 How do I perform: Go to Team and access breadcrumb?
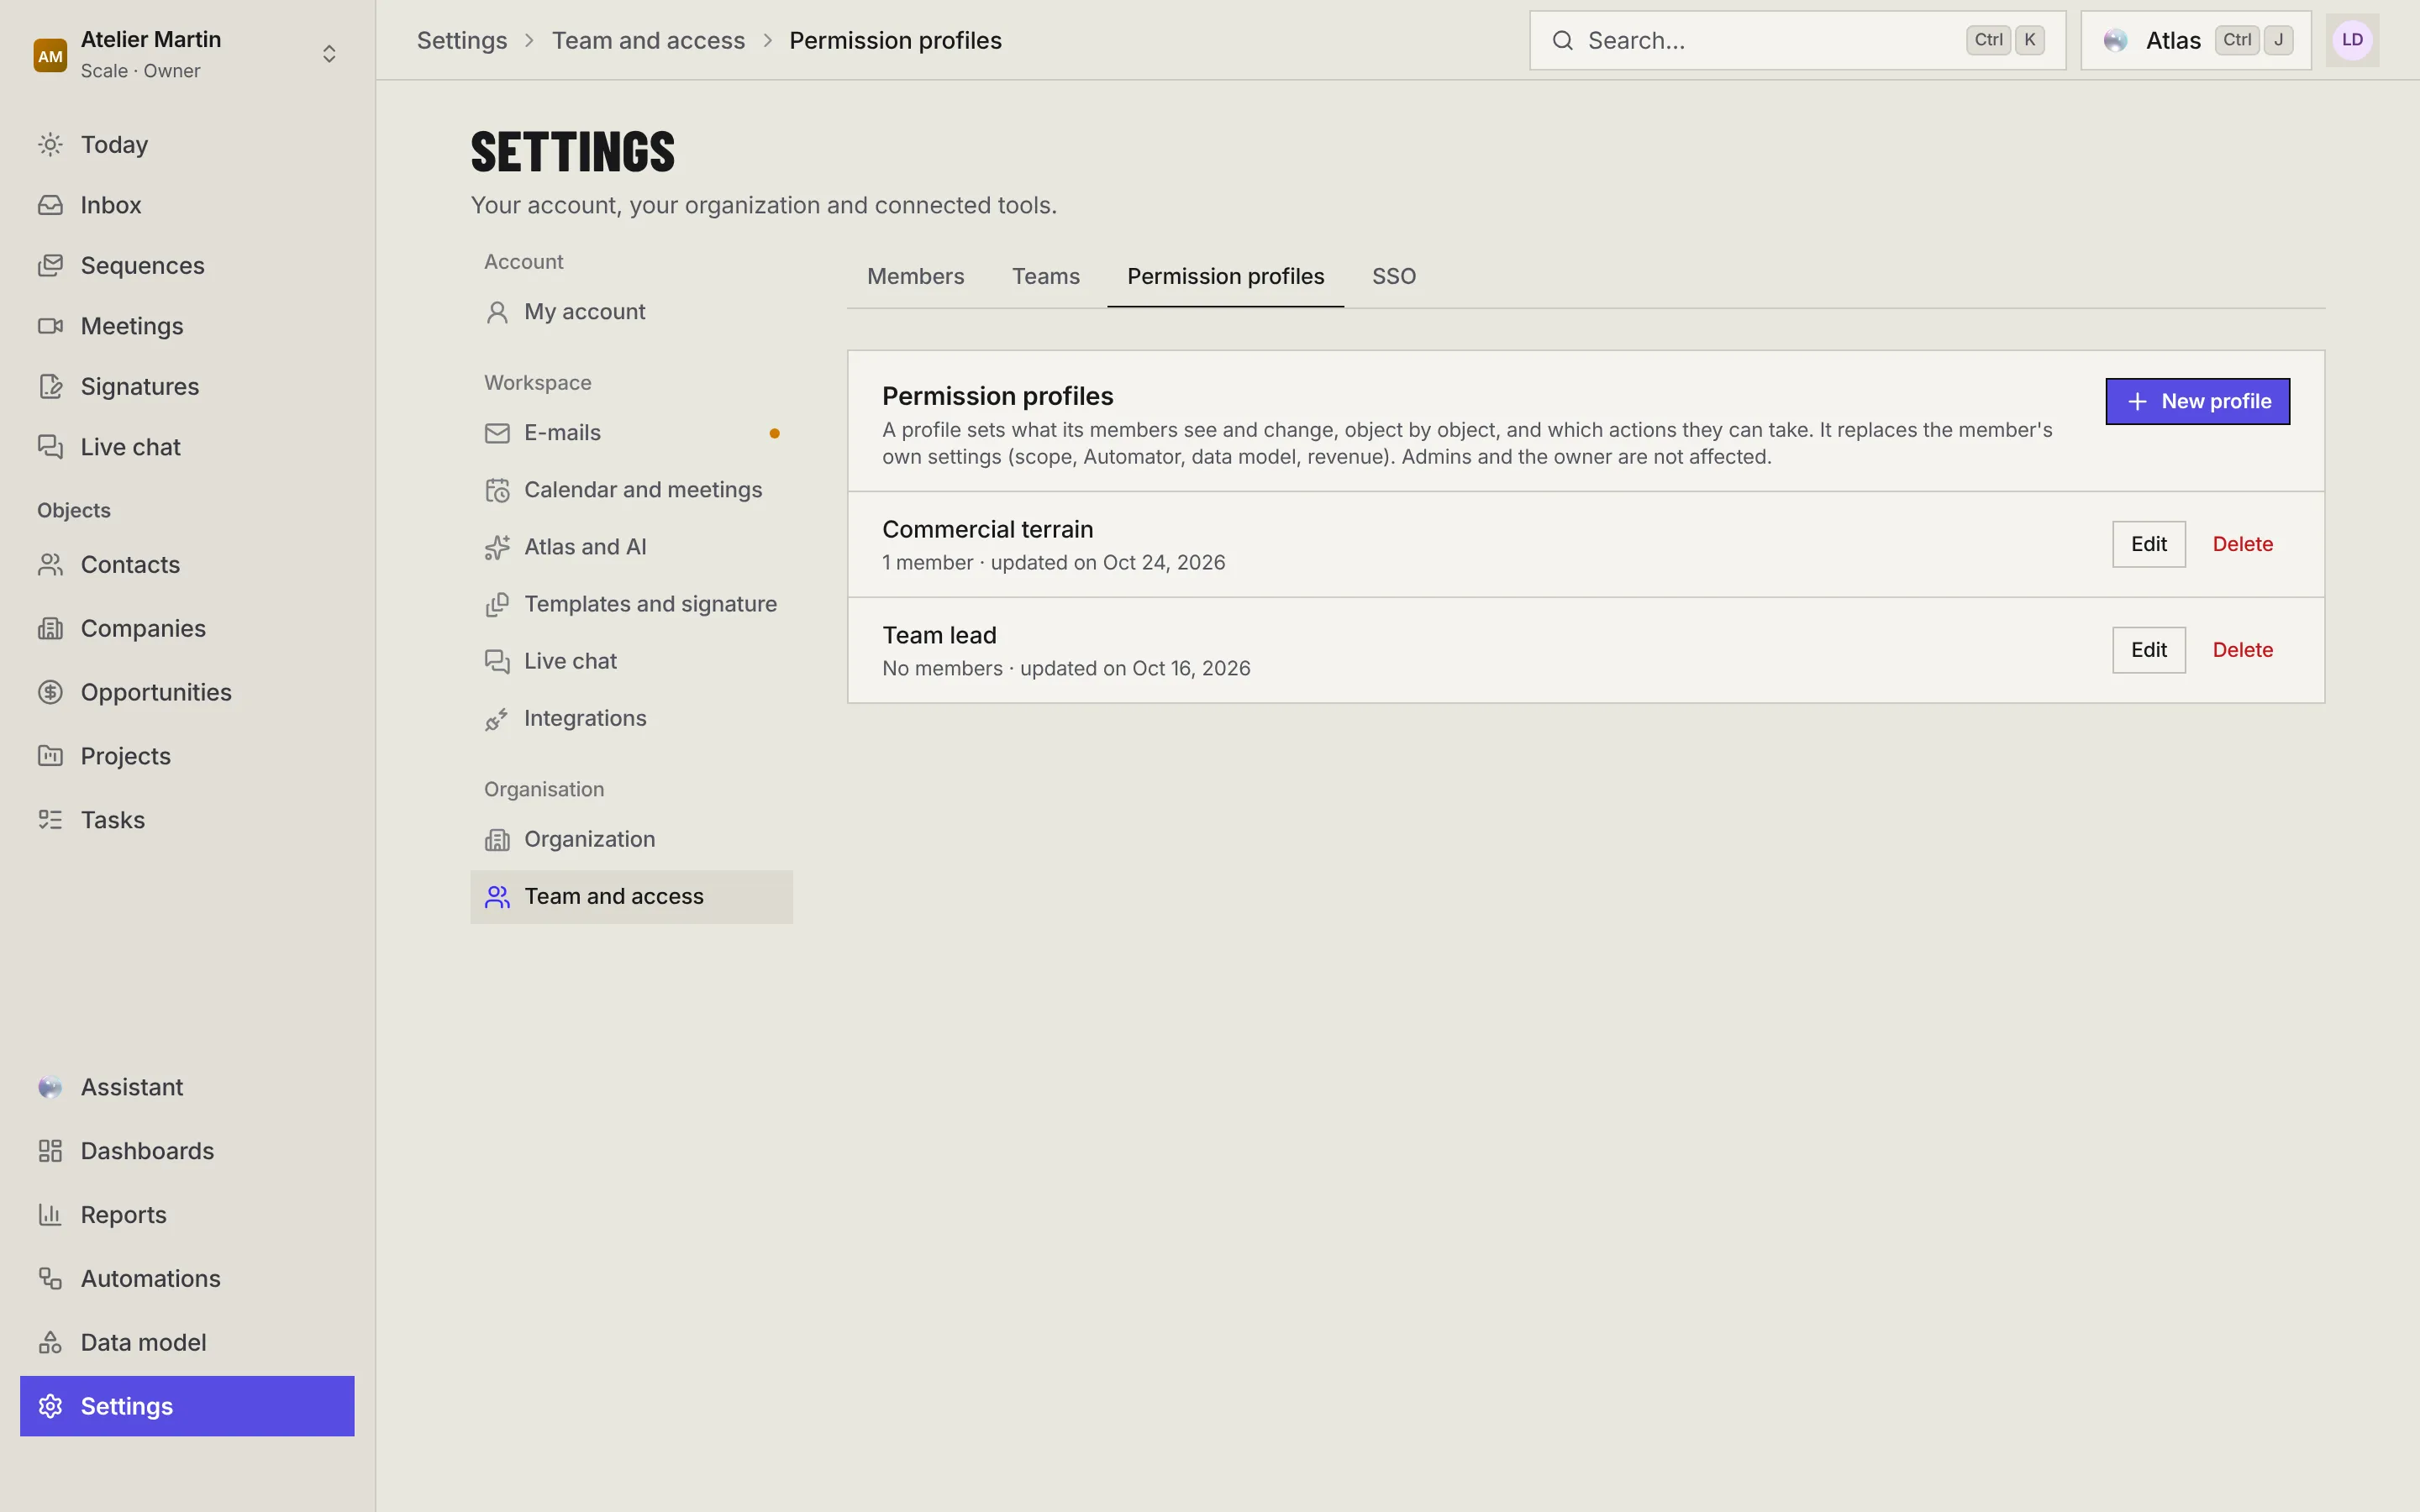click(648, 40)
